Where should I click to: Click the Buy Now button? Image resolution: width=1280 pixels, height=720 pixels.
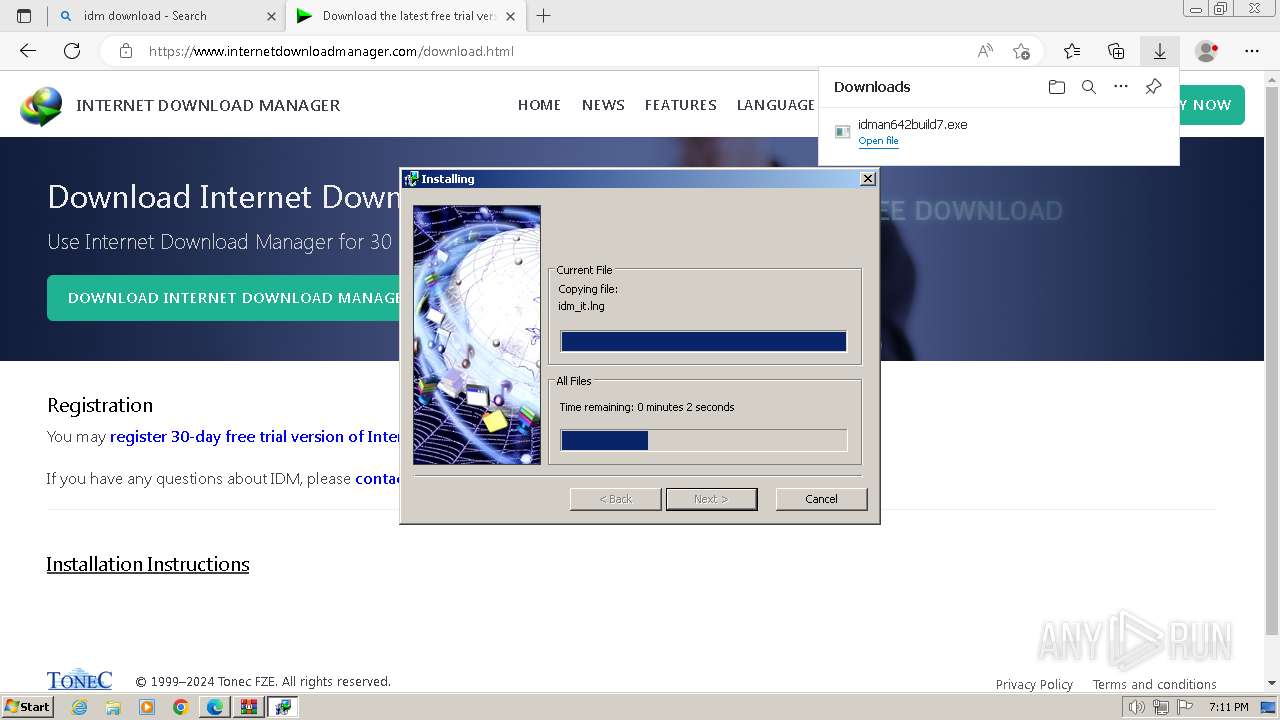click(1211, 105)
